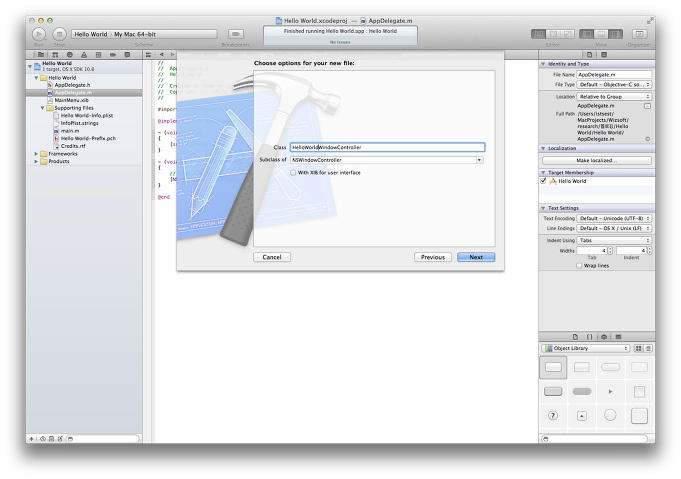Toggle the debug area view button
681x479 pixels.
pyautogui.click(x=601, y=34)
